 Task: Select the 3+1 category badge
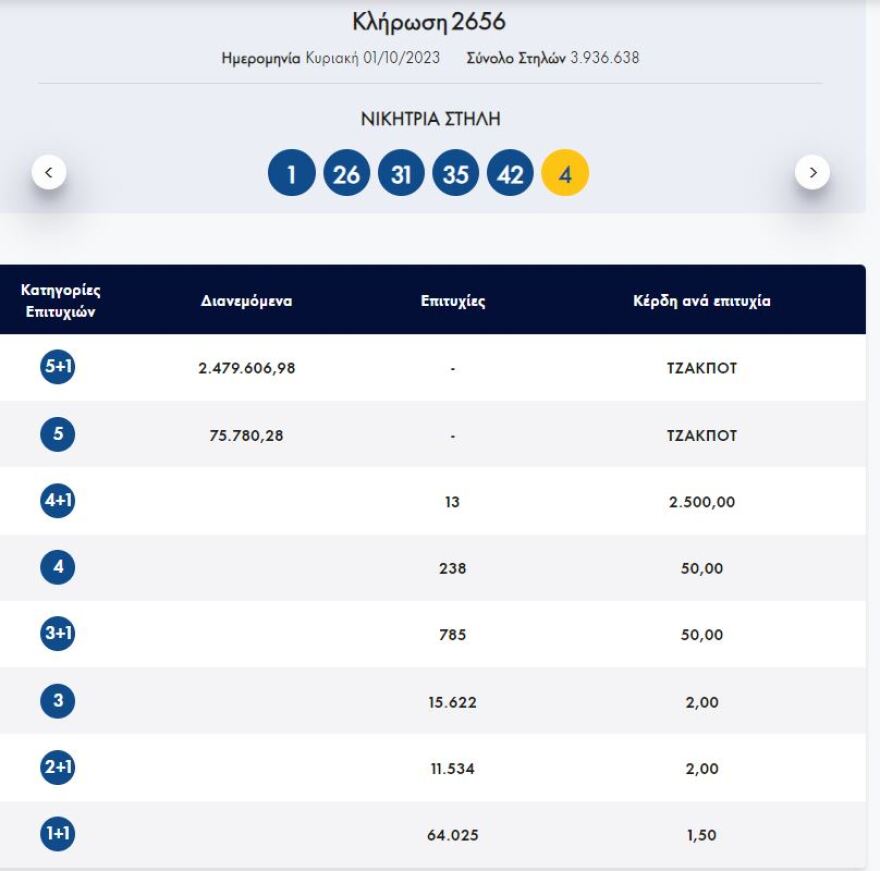pyautogui.click(x=58, y=635)
